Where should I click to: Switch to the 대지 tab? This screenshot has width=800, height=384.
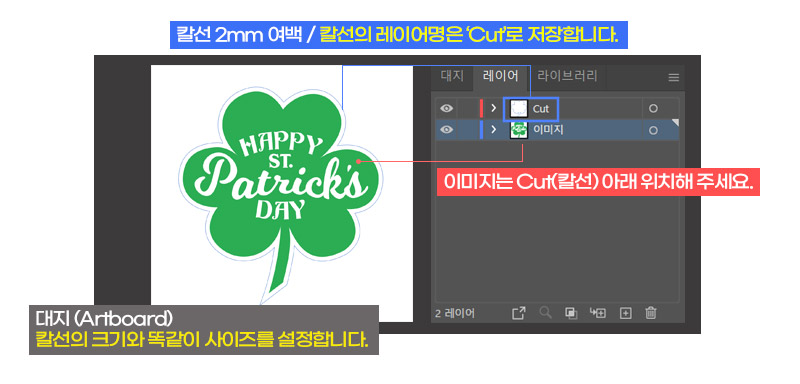452,76
